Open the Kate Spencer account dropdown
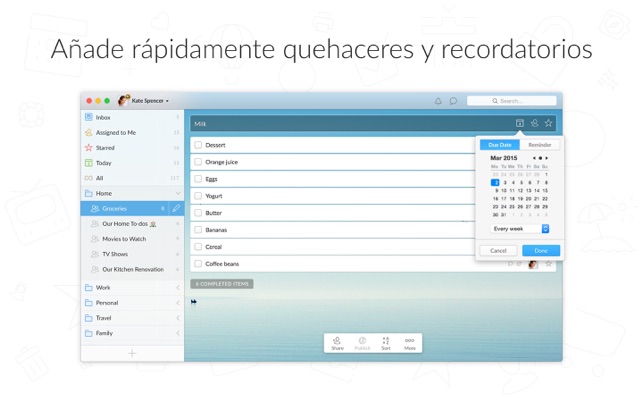Screen dimensions: 643x402 coord(150,100)
